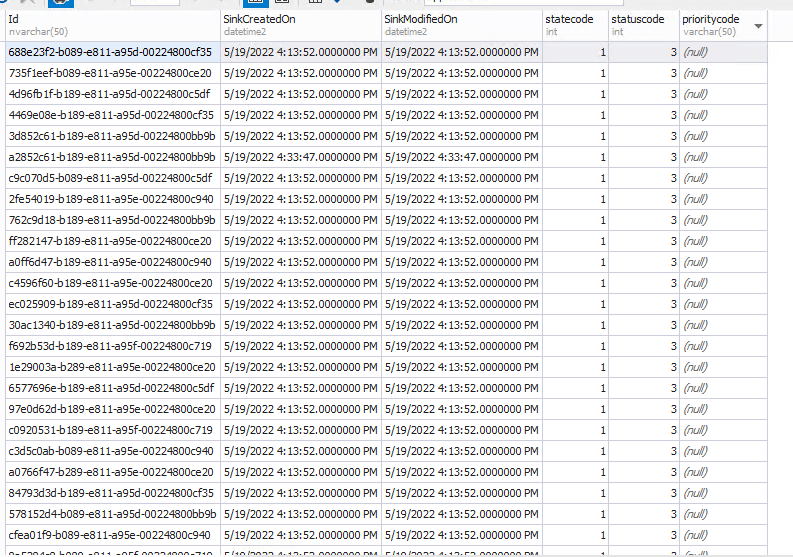Click Id cell 2fe54019-b189-e811-a95e-00224800c940

[113, 199]
